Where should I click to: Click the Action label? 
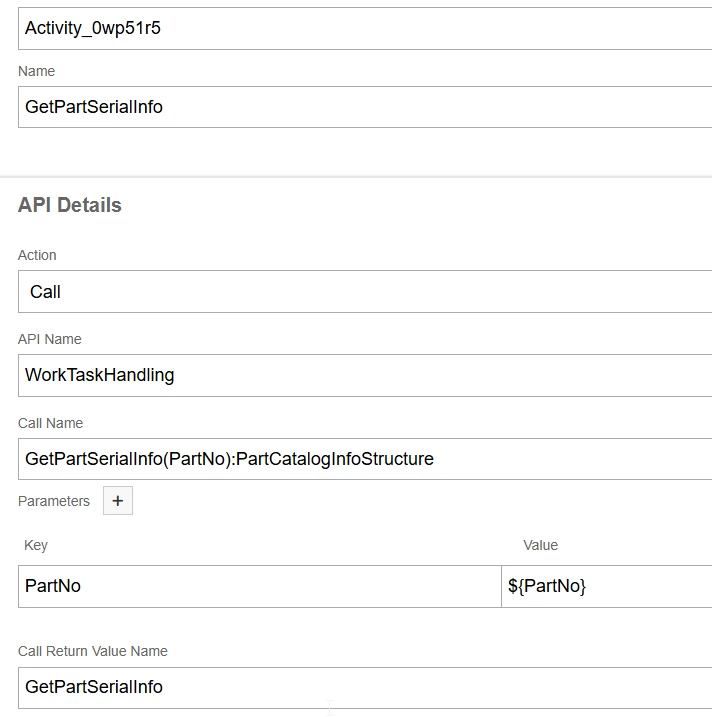(37, 255)
